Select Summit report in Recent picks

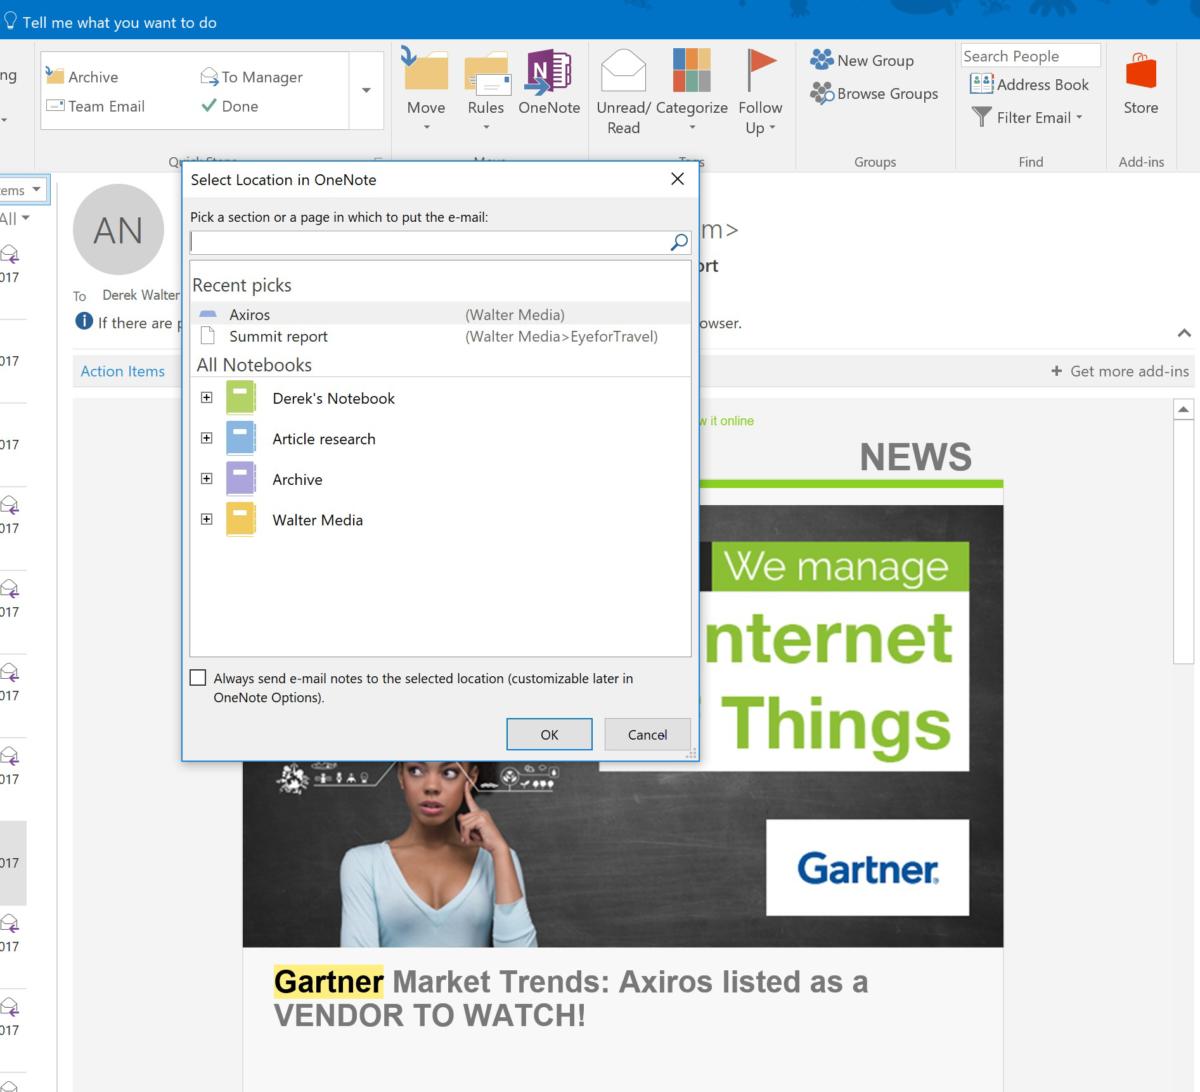[440, 336]
